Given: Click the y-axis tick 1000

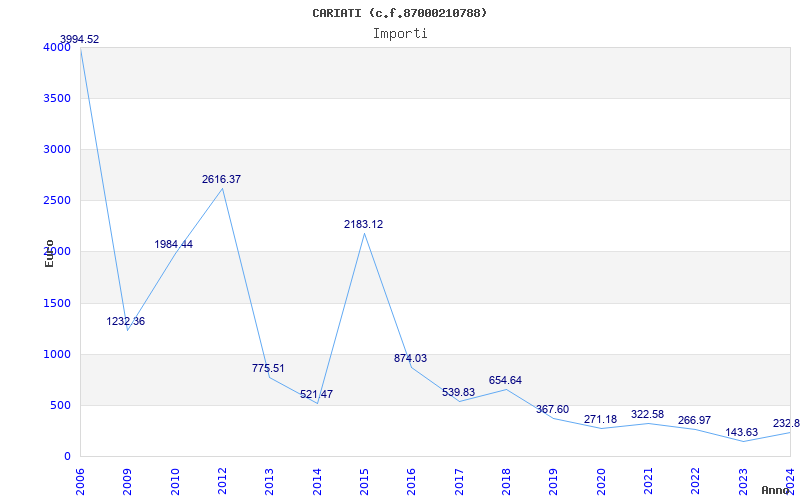Looking at the screenshot, I should click(x=57, y=355).
